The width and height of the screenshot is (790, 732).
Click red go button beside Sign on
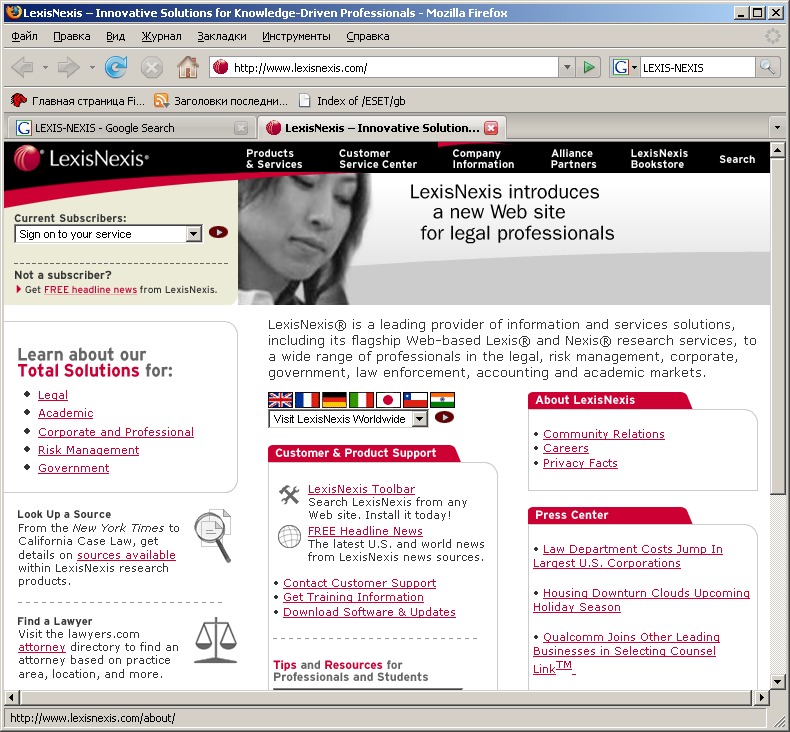(x=218, y=232)
